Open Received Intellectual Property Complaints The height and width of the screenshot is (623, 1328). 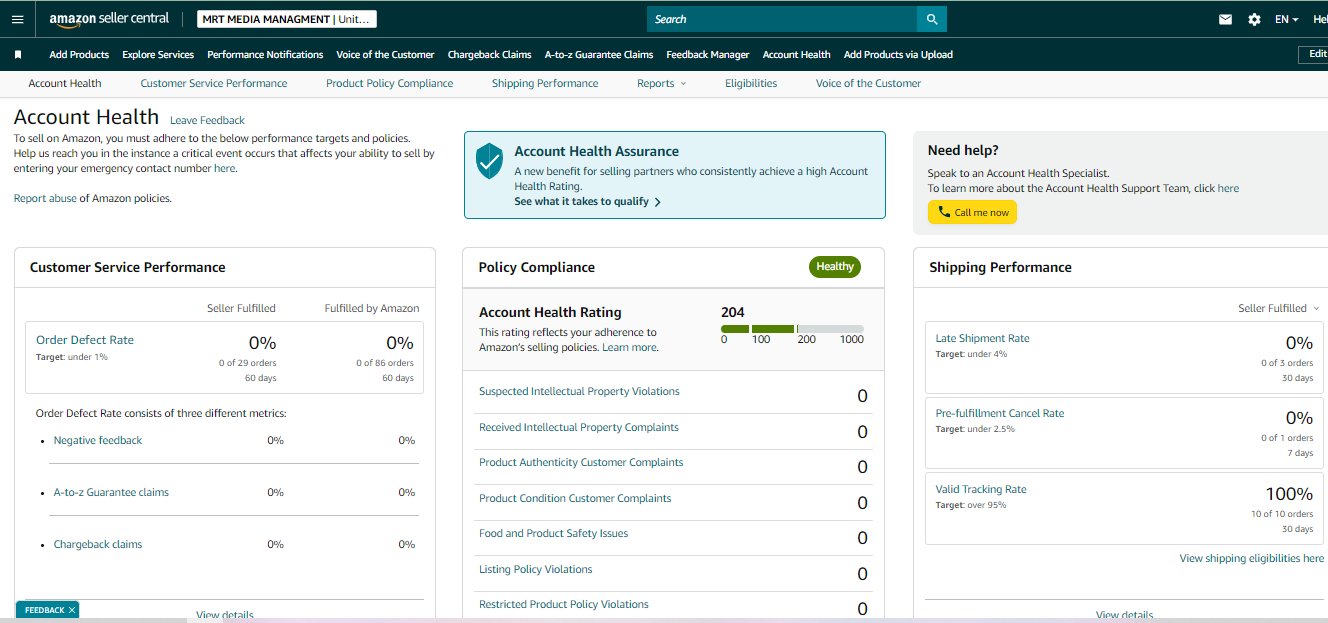pyautogui.click(x=579, y=427)
